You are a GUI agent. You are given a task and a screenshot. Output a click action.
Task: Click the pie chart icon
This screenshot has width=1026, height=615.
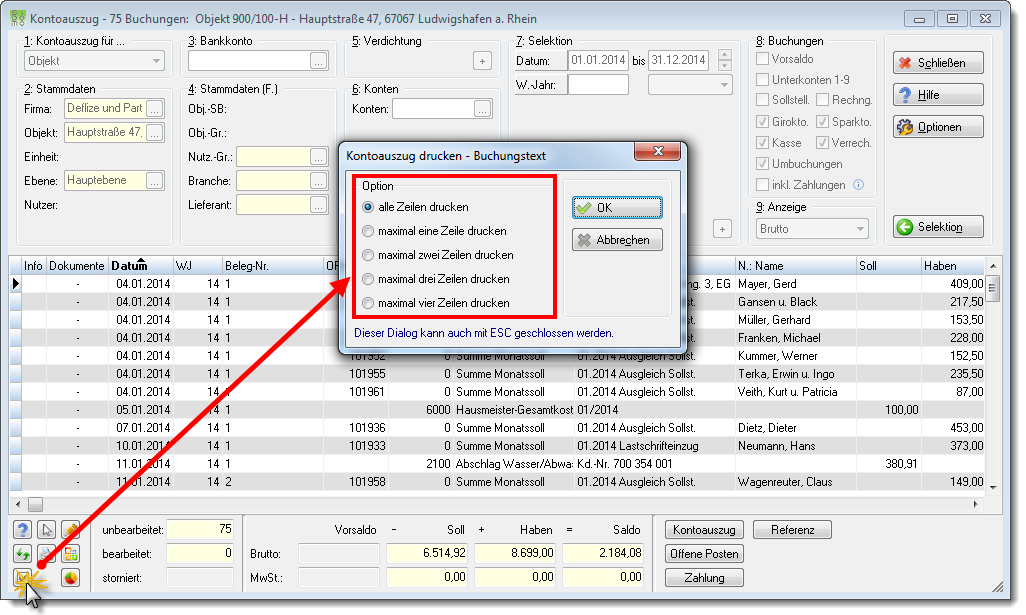pos(71,578)
